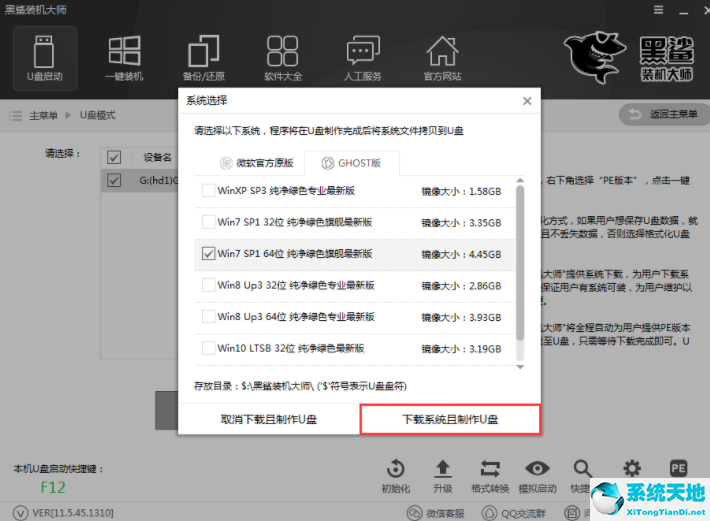Open QQ交流群 in status bar
This screenshot has height=521, width=710.
tap(513, 513)
